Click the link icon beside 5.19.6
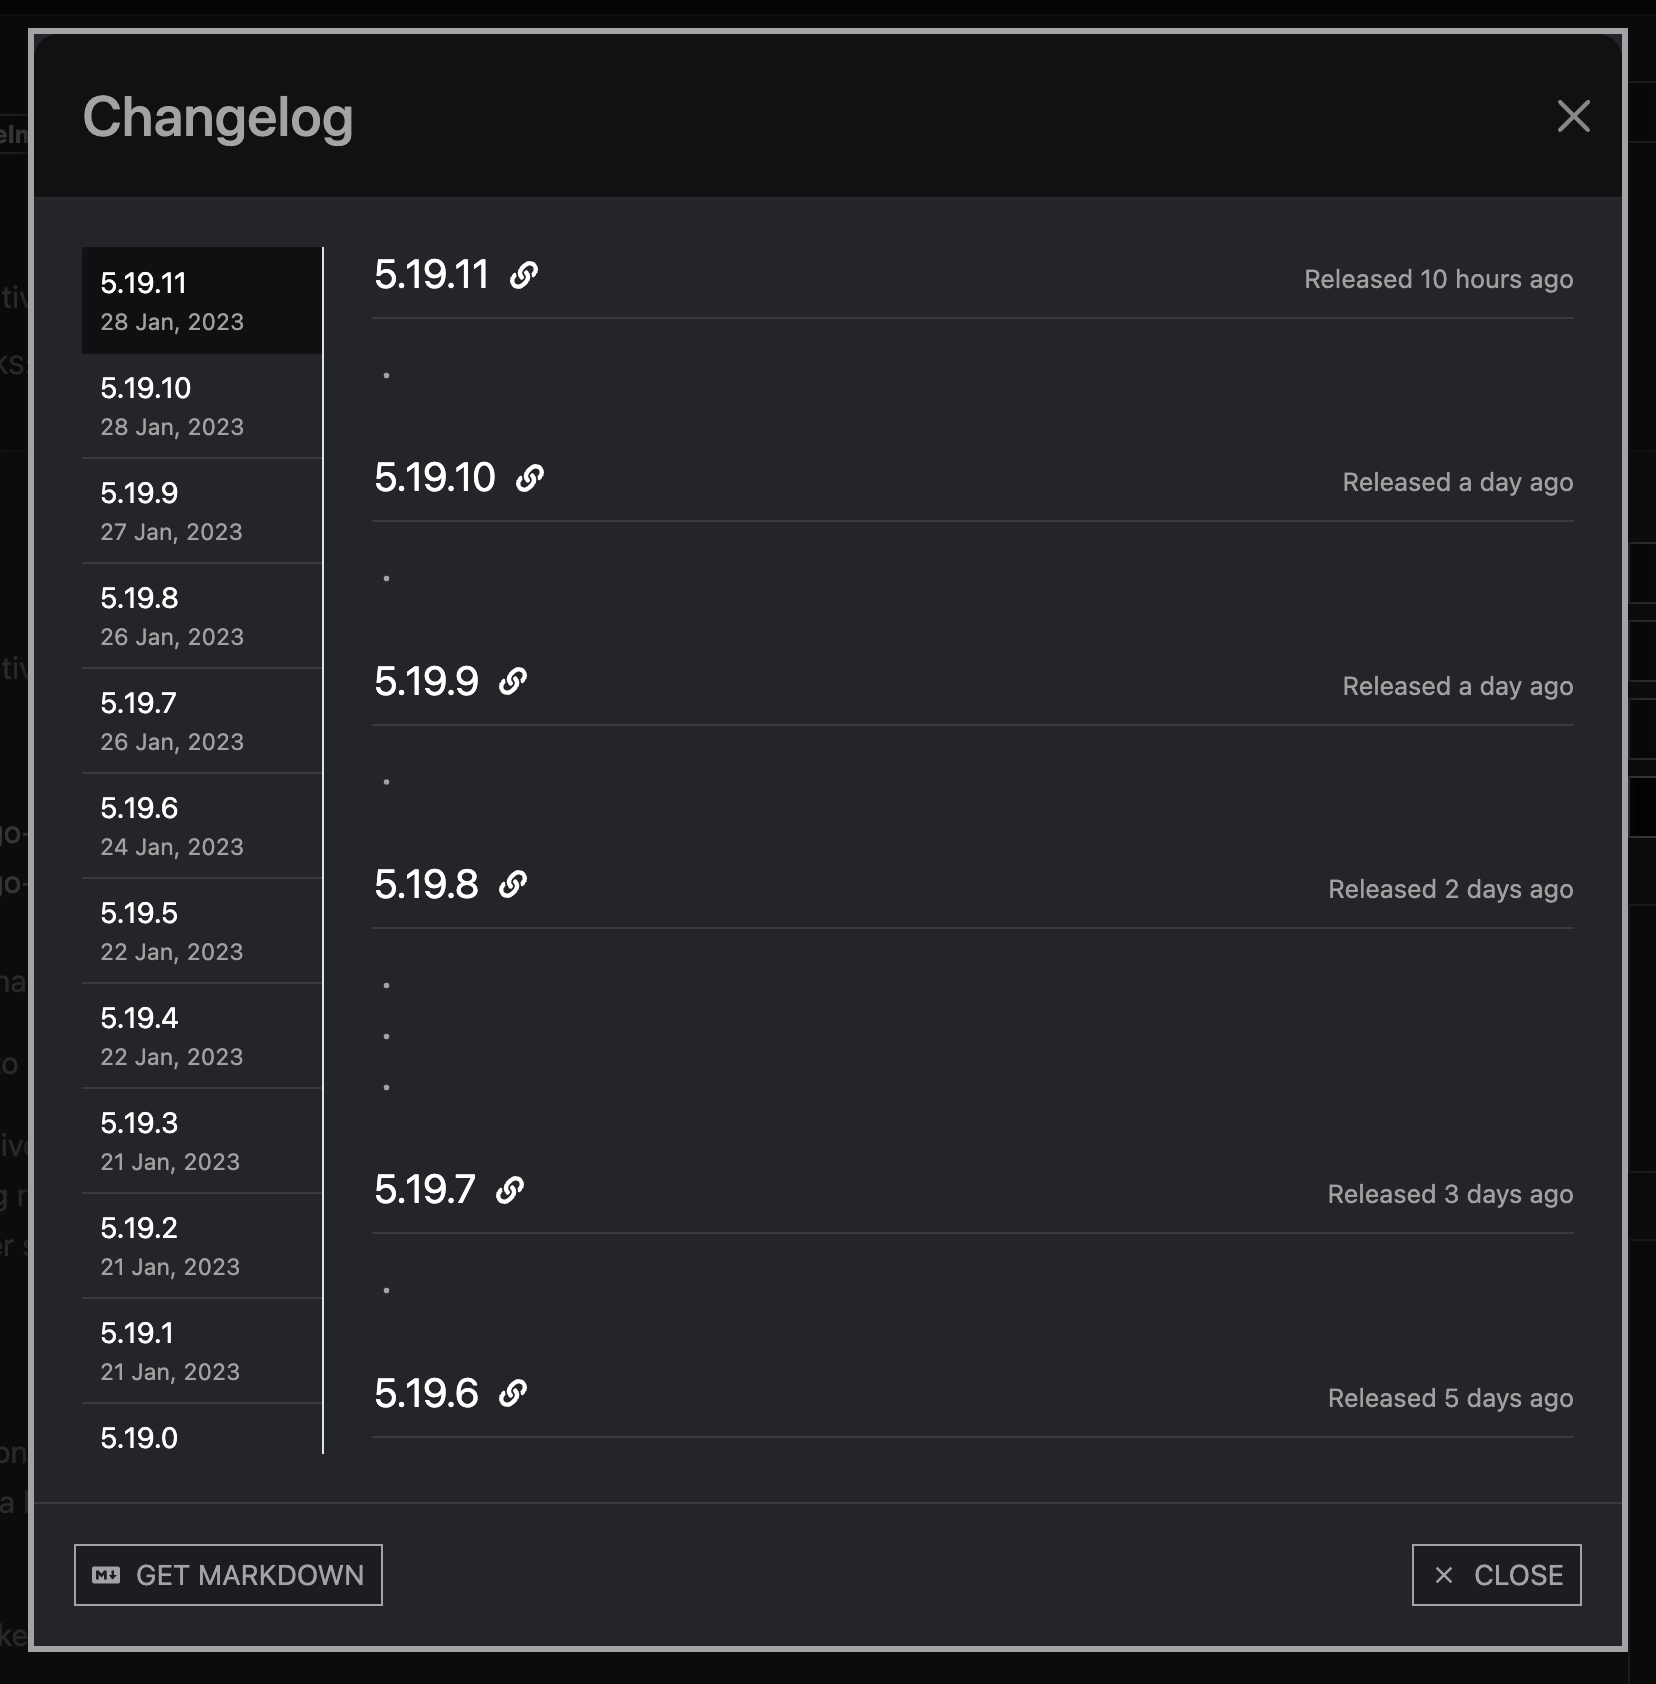Screen dimensions: 1656x1684 515,1393
